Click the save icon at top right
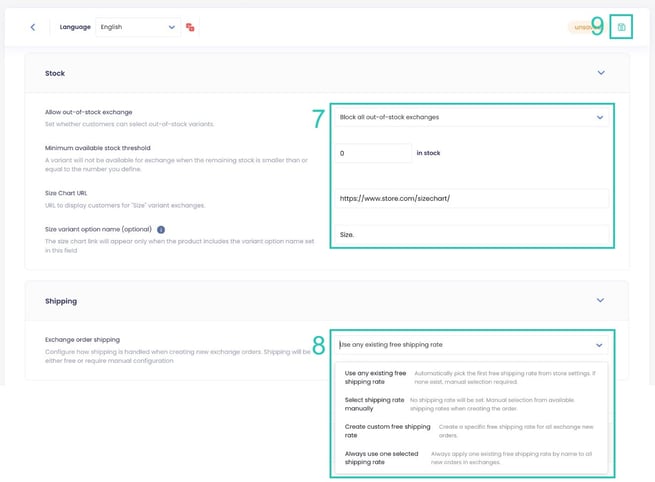 point(621,27)
